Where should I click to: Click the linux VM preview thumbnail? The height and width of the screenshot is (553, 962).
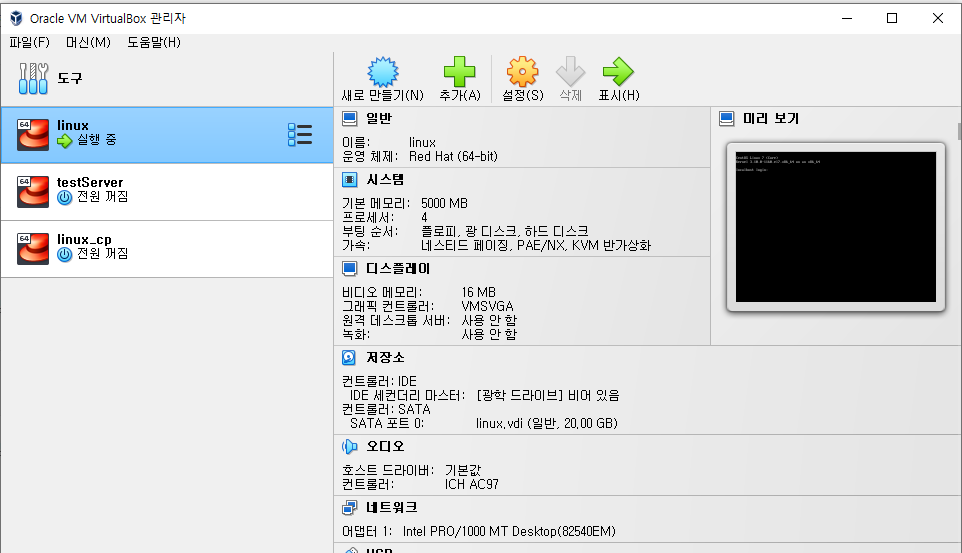(x=836, y=227)
